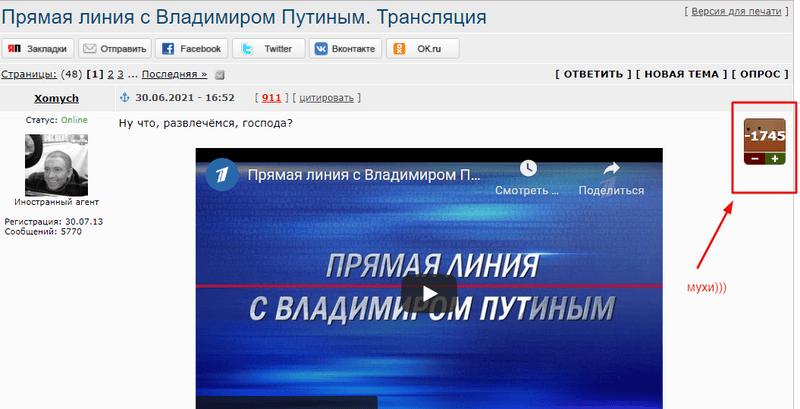Click the ОПРОС poll button
The image size is (800, 409).
760,74
